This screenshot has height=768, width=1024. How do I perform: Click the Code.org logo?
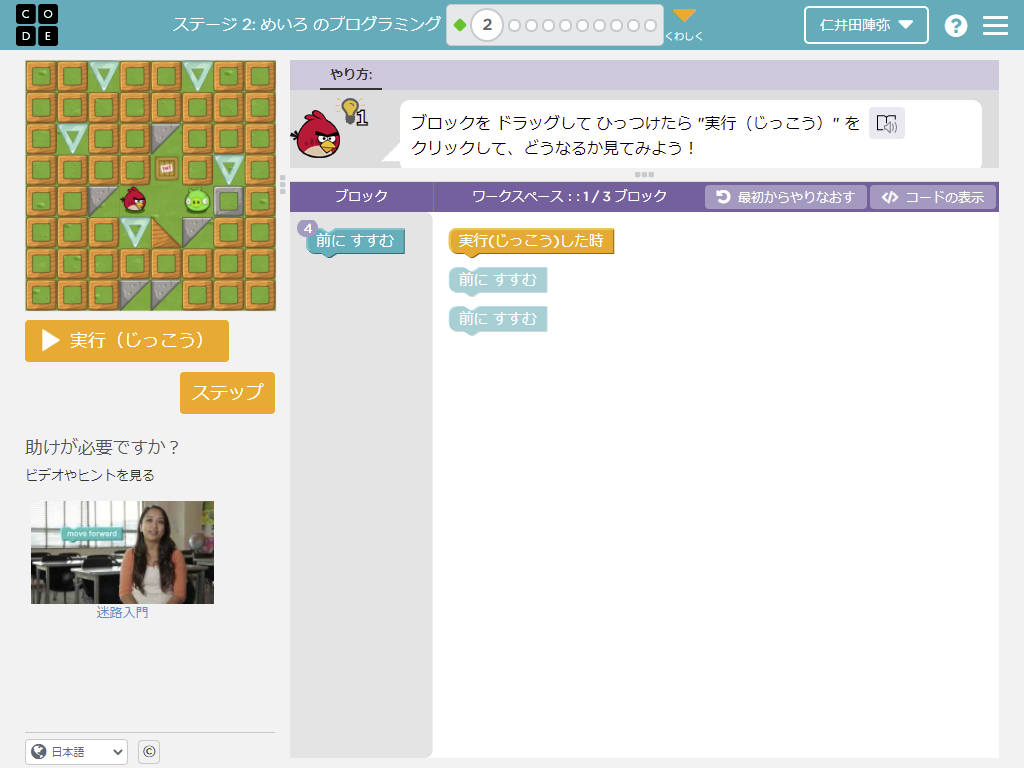(37, 25)
